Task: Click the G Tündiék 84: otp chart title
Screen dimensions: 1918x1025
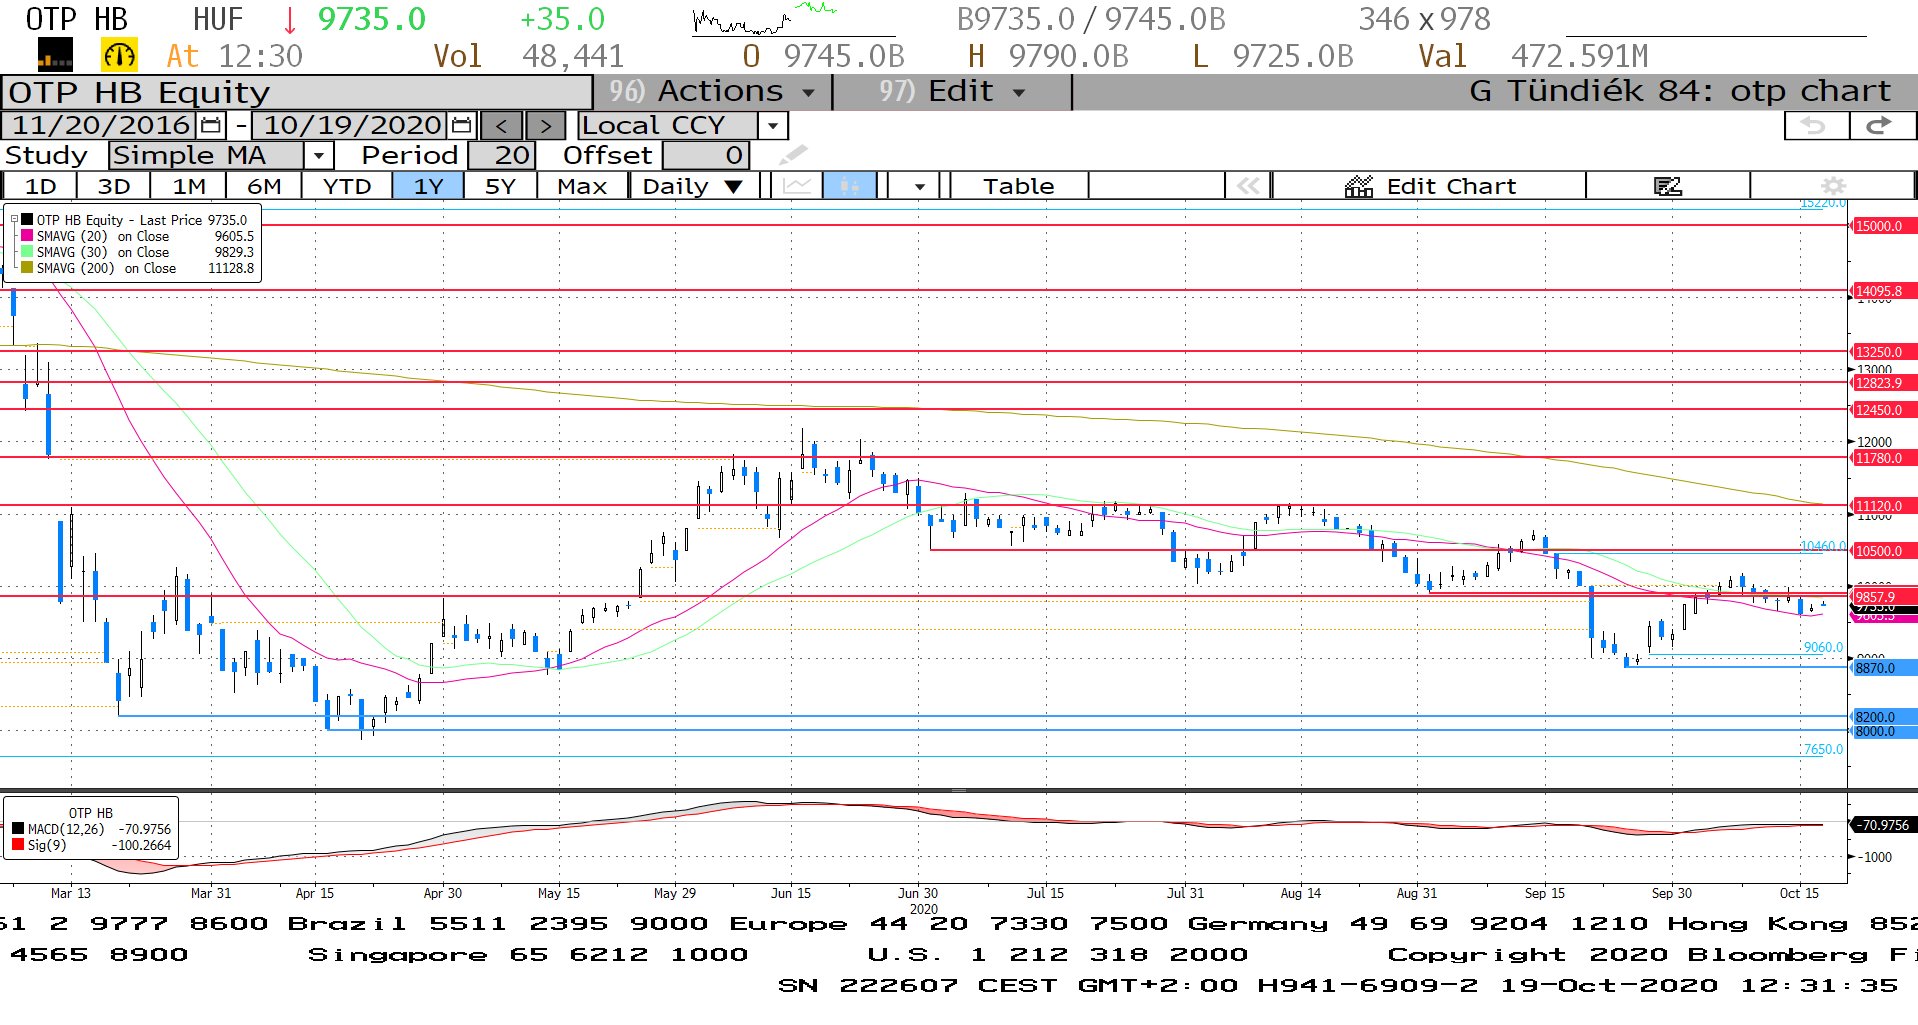Action: (x=1680, y=92)
